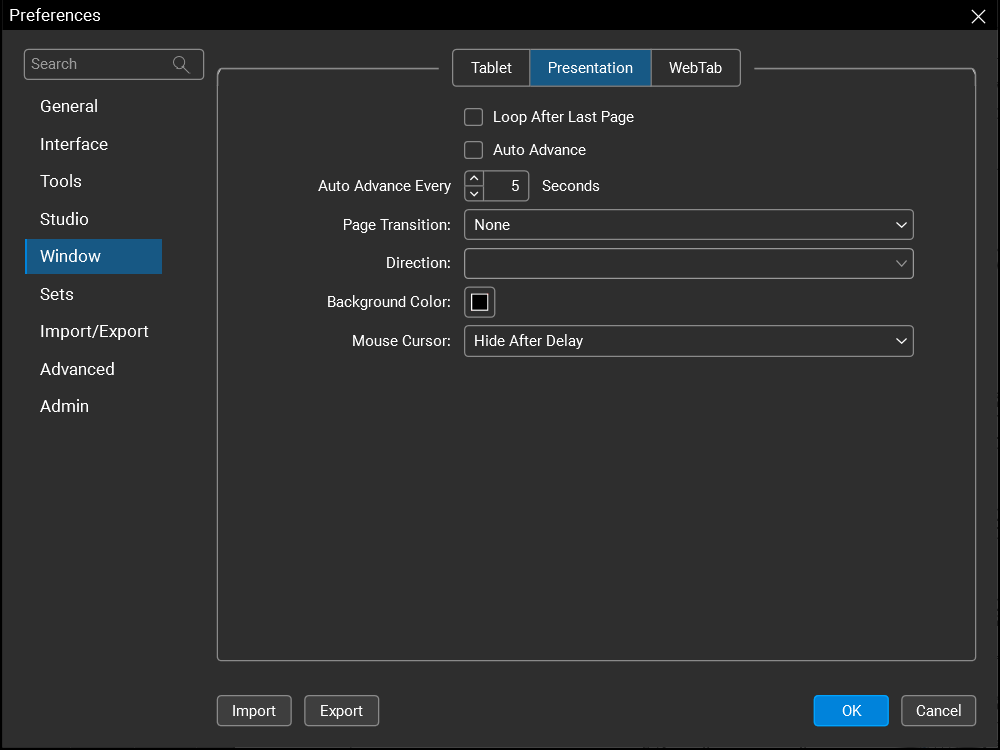The height and width of the screenshot is (750, 1000).
Task: Decrease Auto Advance seconds with down arrow
Action: pos(474,193)
